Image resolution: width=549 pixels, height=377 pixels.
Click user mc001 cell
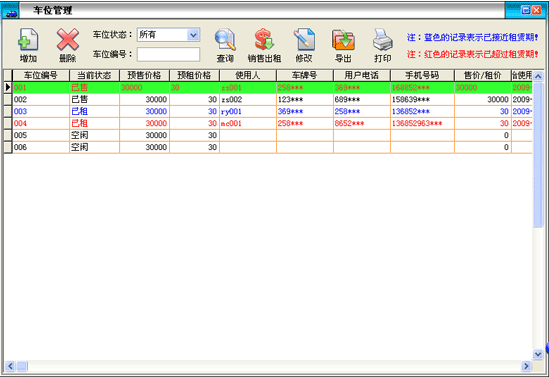[x=248, y=123]
